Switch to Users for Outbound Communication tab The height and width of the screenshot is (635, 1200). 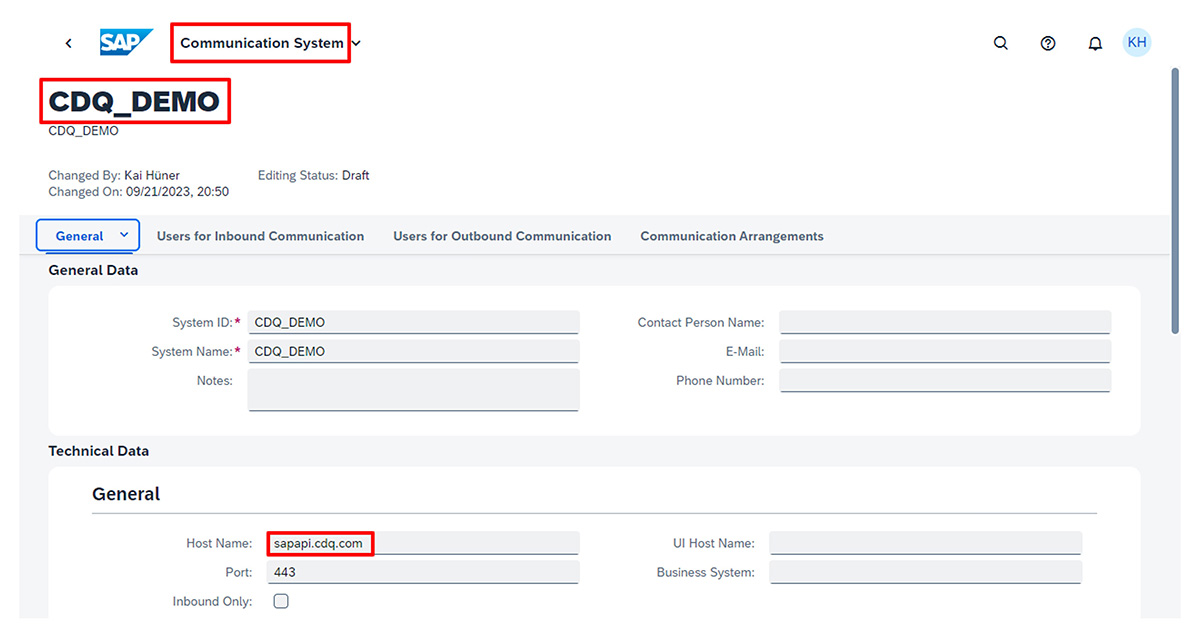(502, 236)
